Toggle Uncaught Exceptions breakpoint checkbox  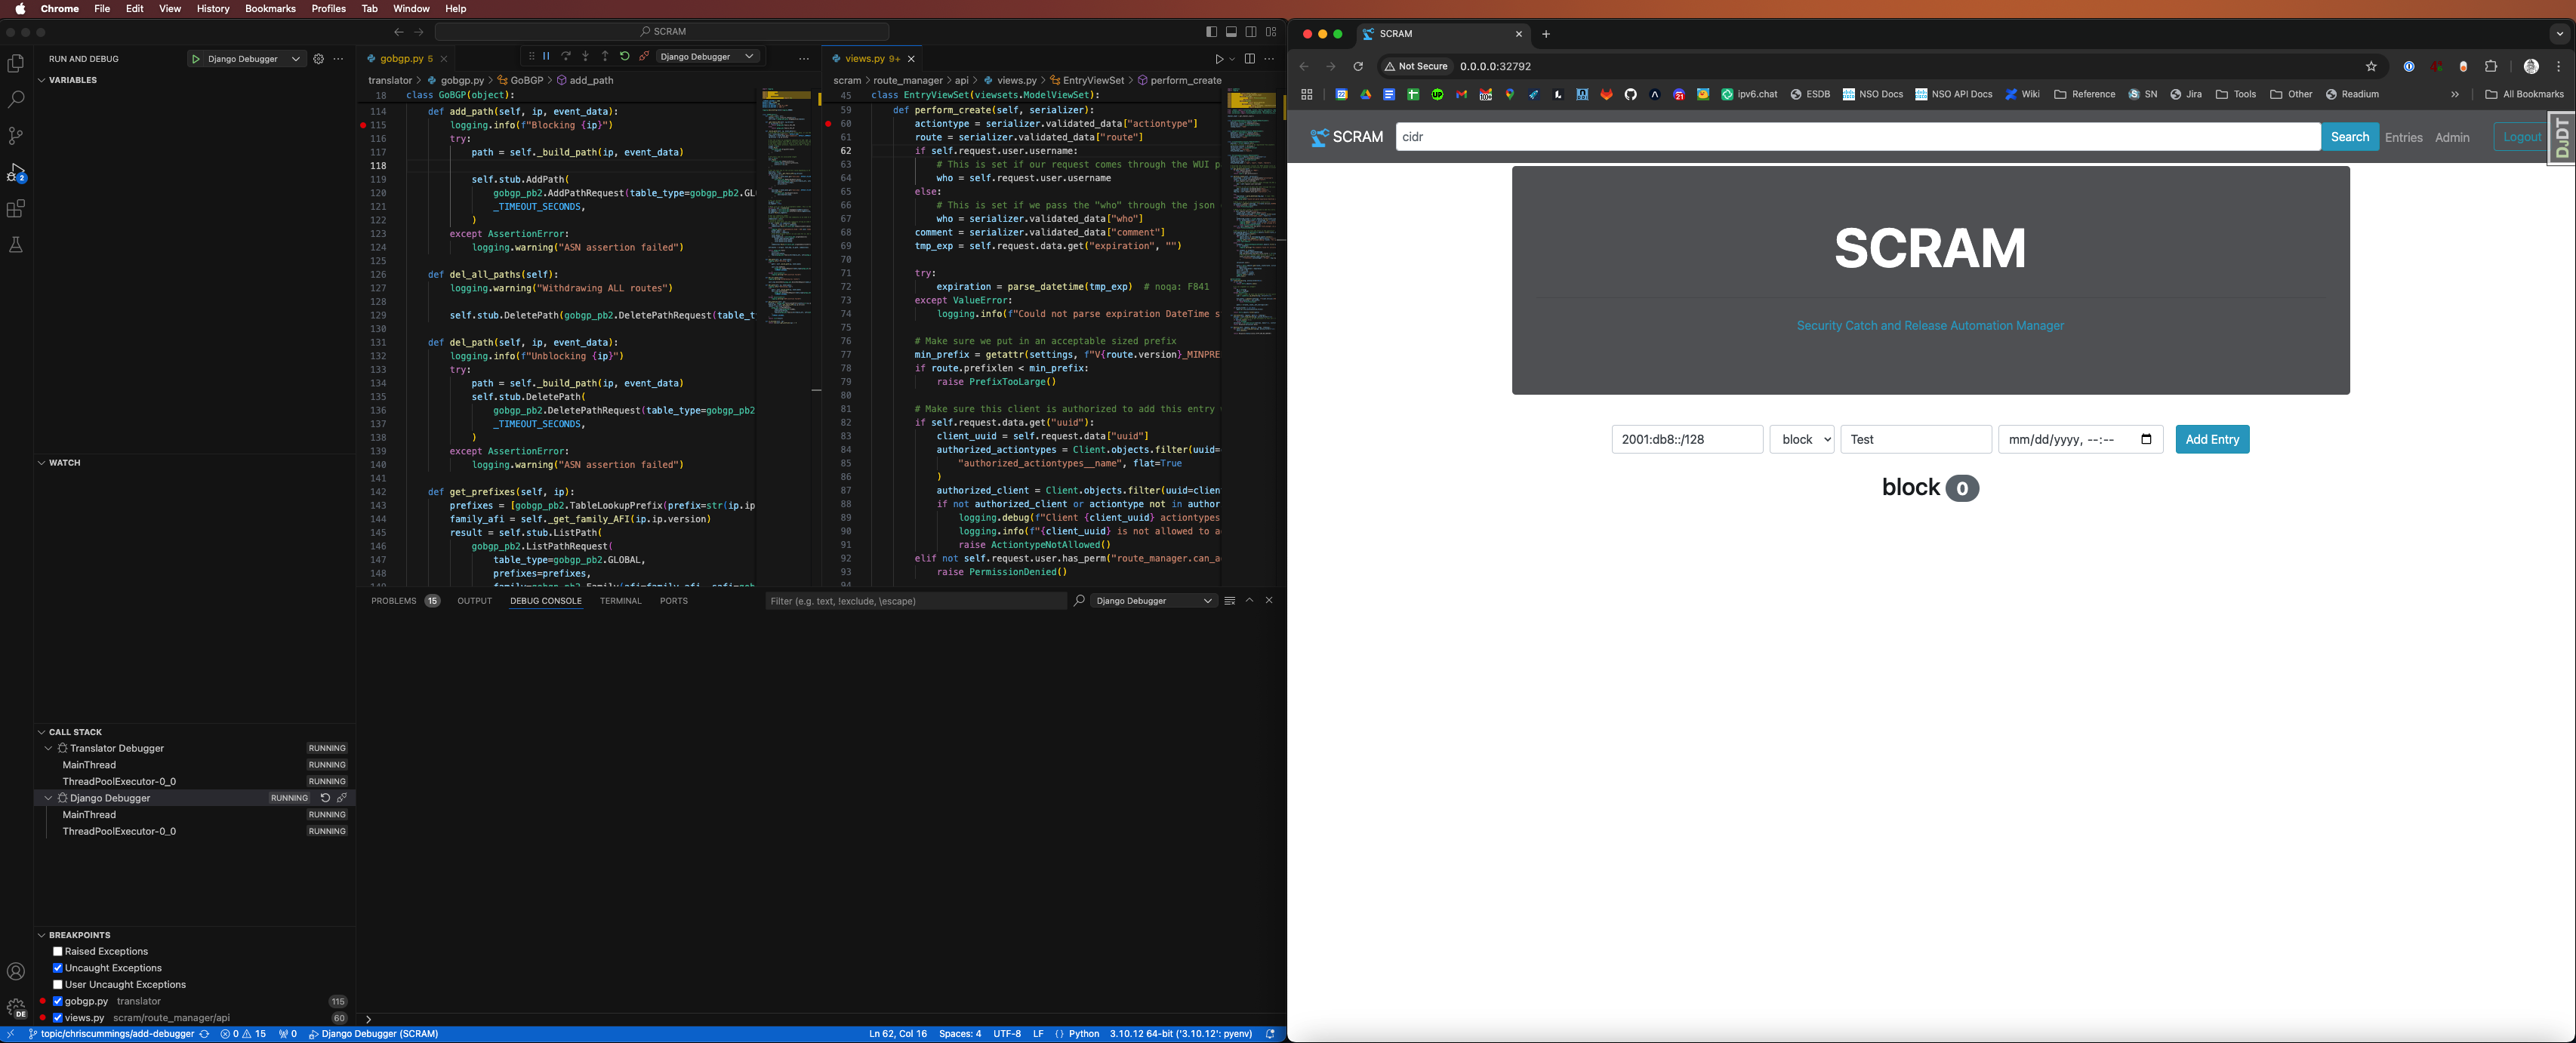(x=58, y=968)
